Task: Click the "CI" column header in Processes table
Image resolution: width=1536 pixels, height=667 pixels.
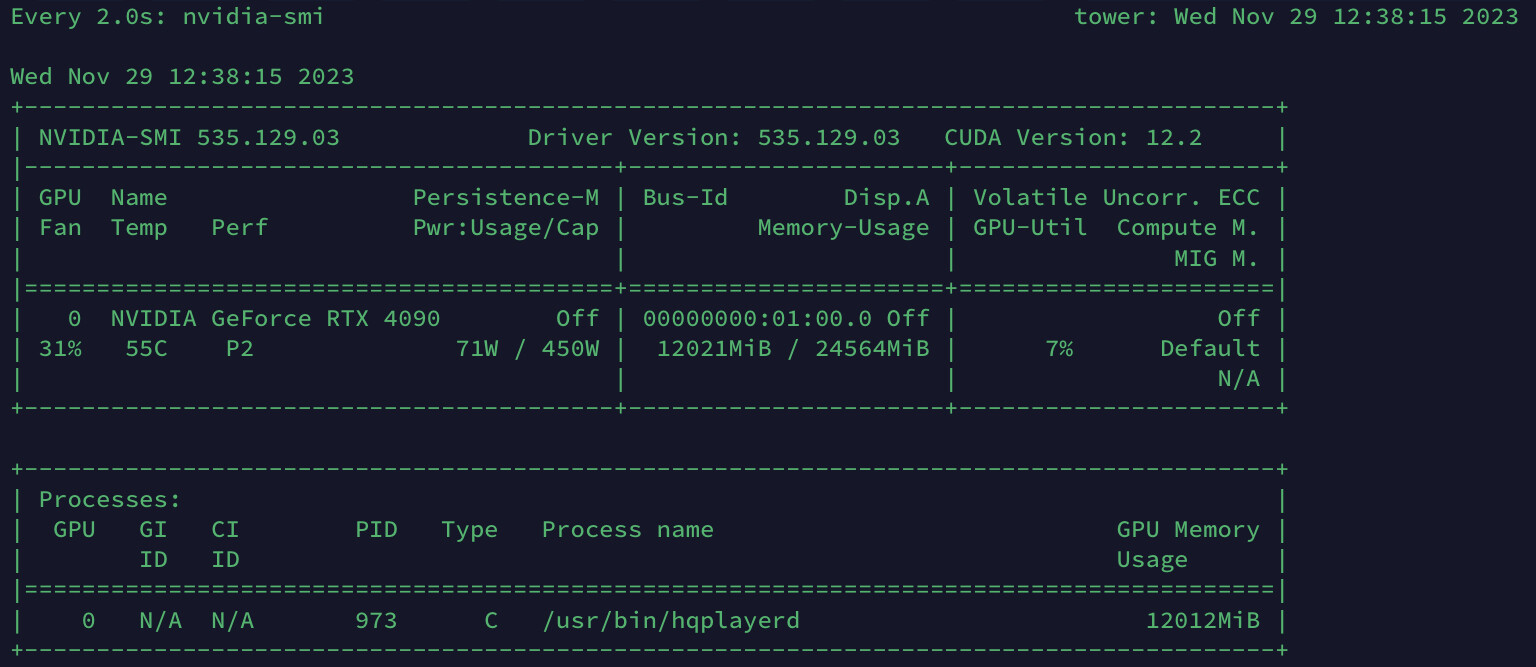Action: (225, 529)
